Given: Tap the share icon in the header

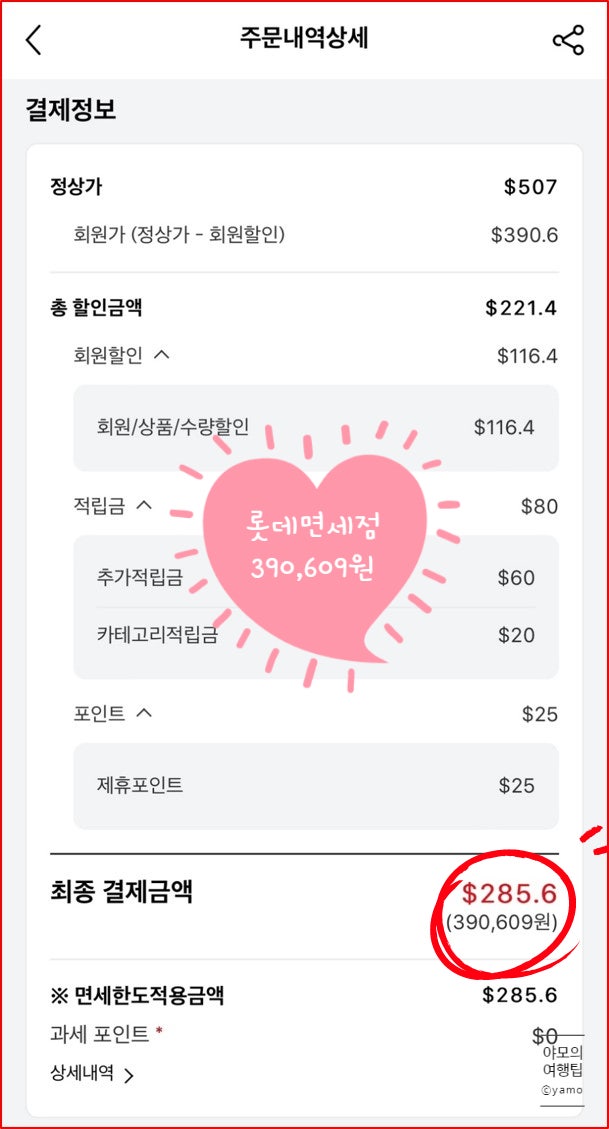Looking at the screenshot, I should [568, 40].
